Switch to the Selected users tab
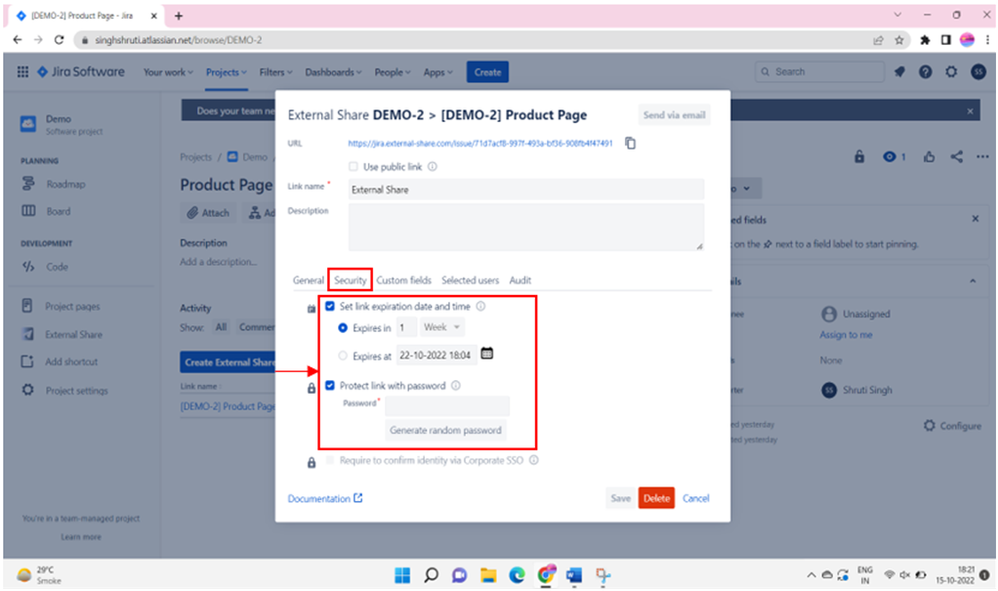The image size is (998, 591). pyautogui.click(x=470, y=280)
